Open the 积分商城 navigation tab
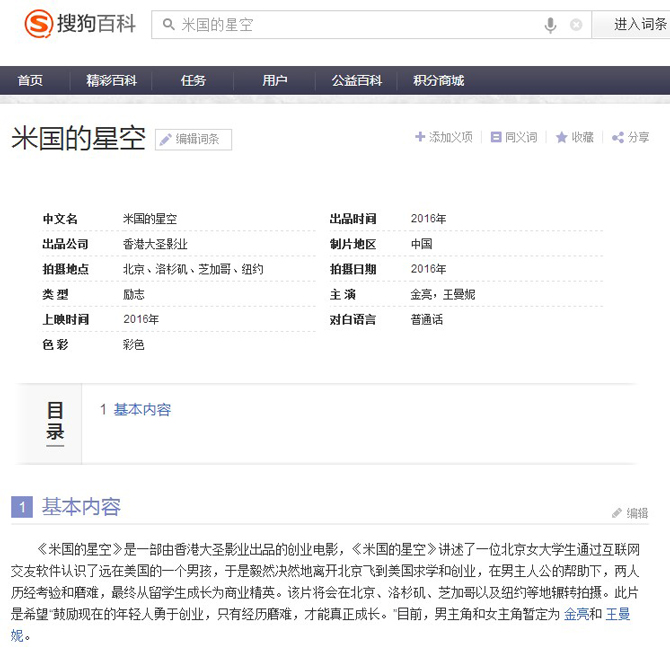 click(x=438, y=81)
